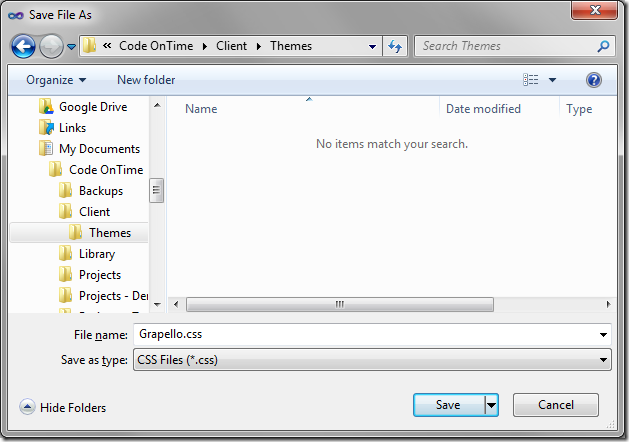629x442 pixels.
Task: Select the Client folder in tree
Action: tap(94, 212)
